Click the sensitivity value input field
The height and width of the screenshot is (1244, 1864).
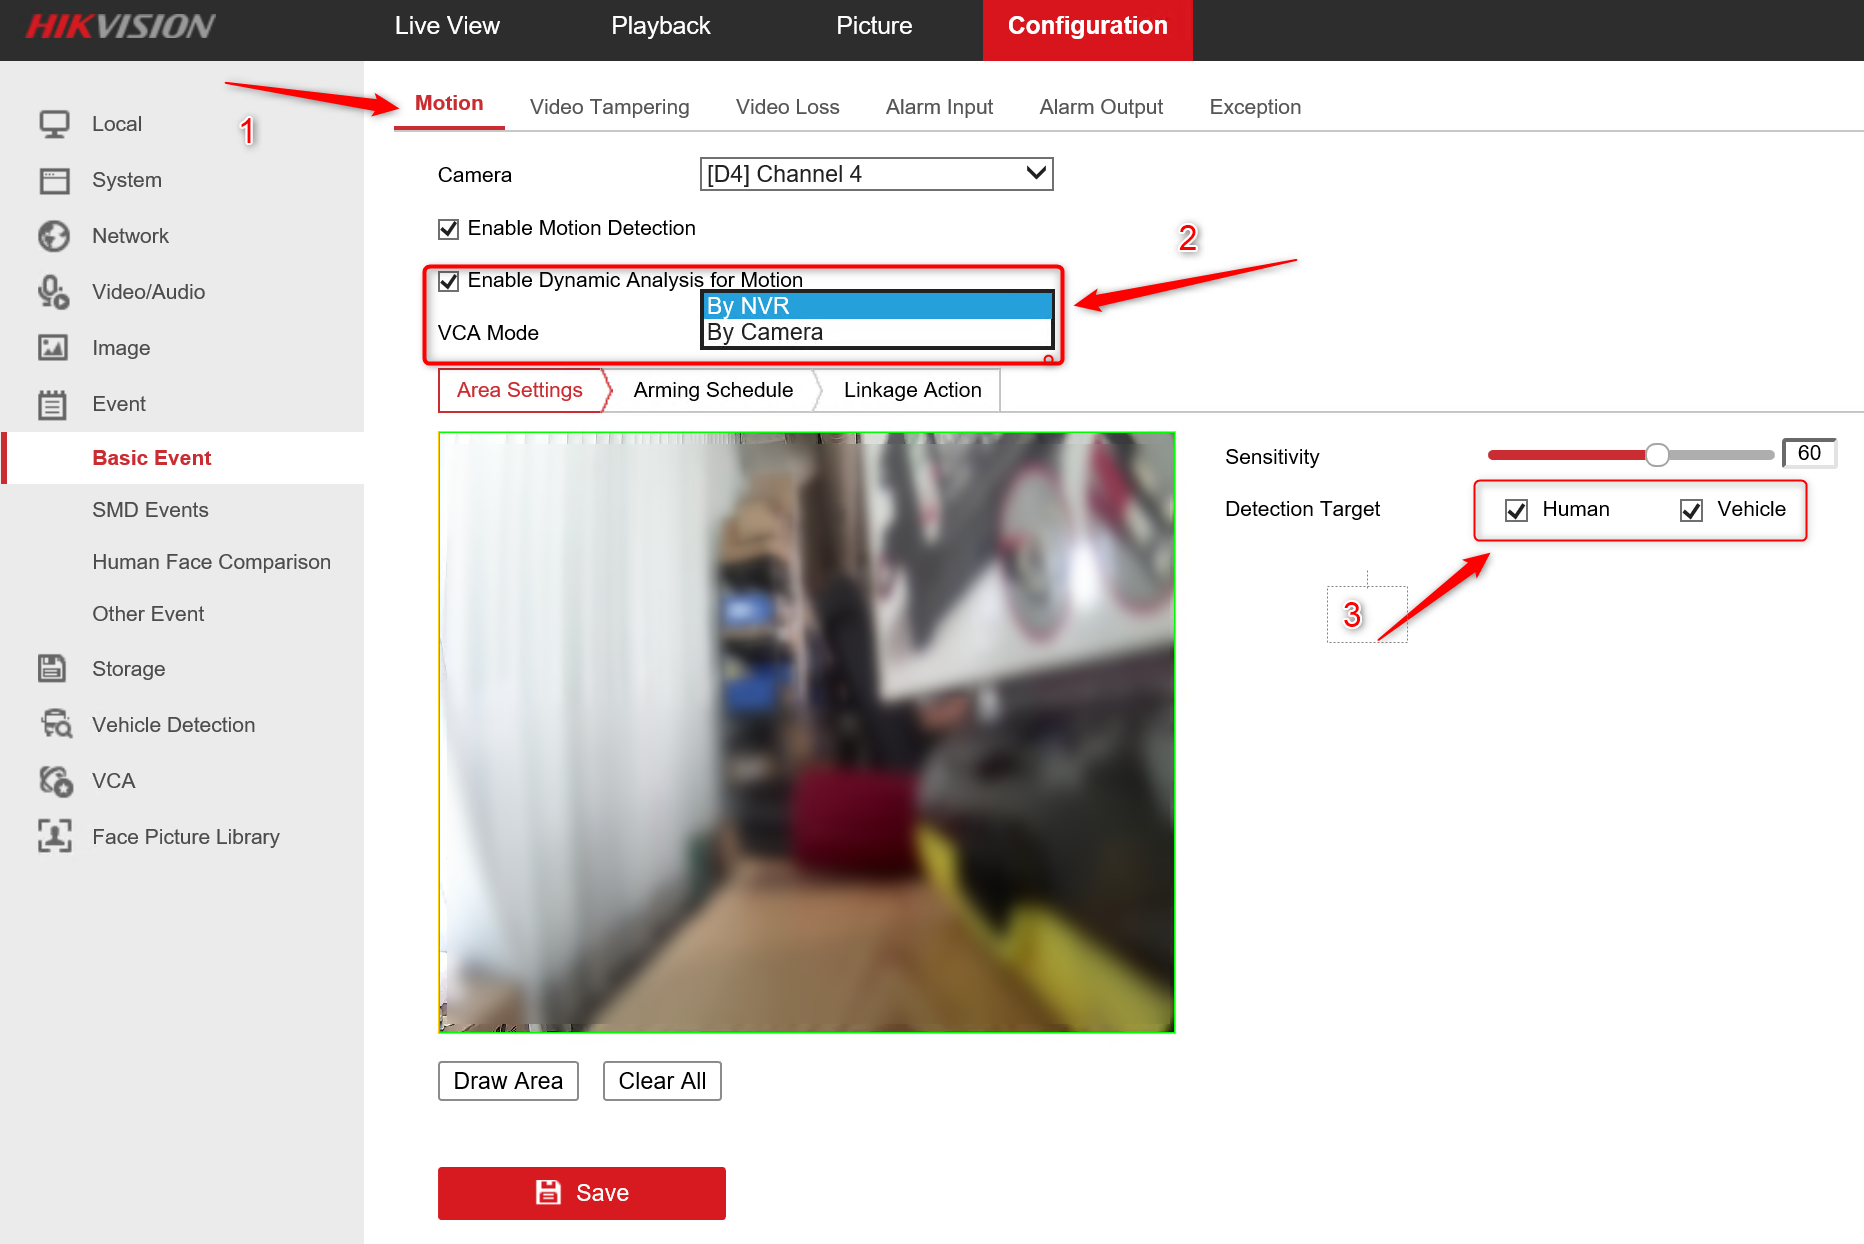tap(1809, 453)
